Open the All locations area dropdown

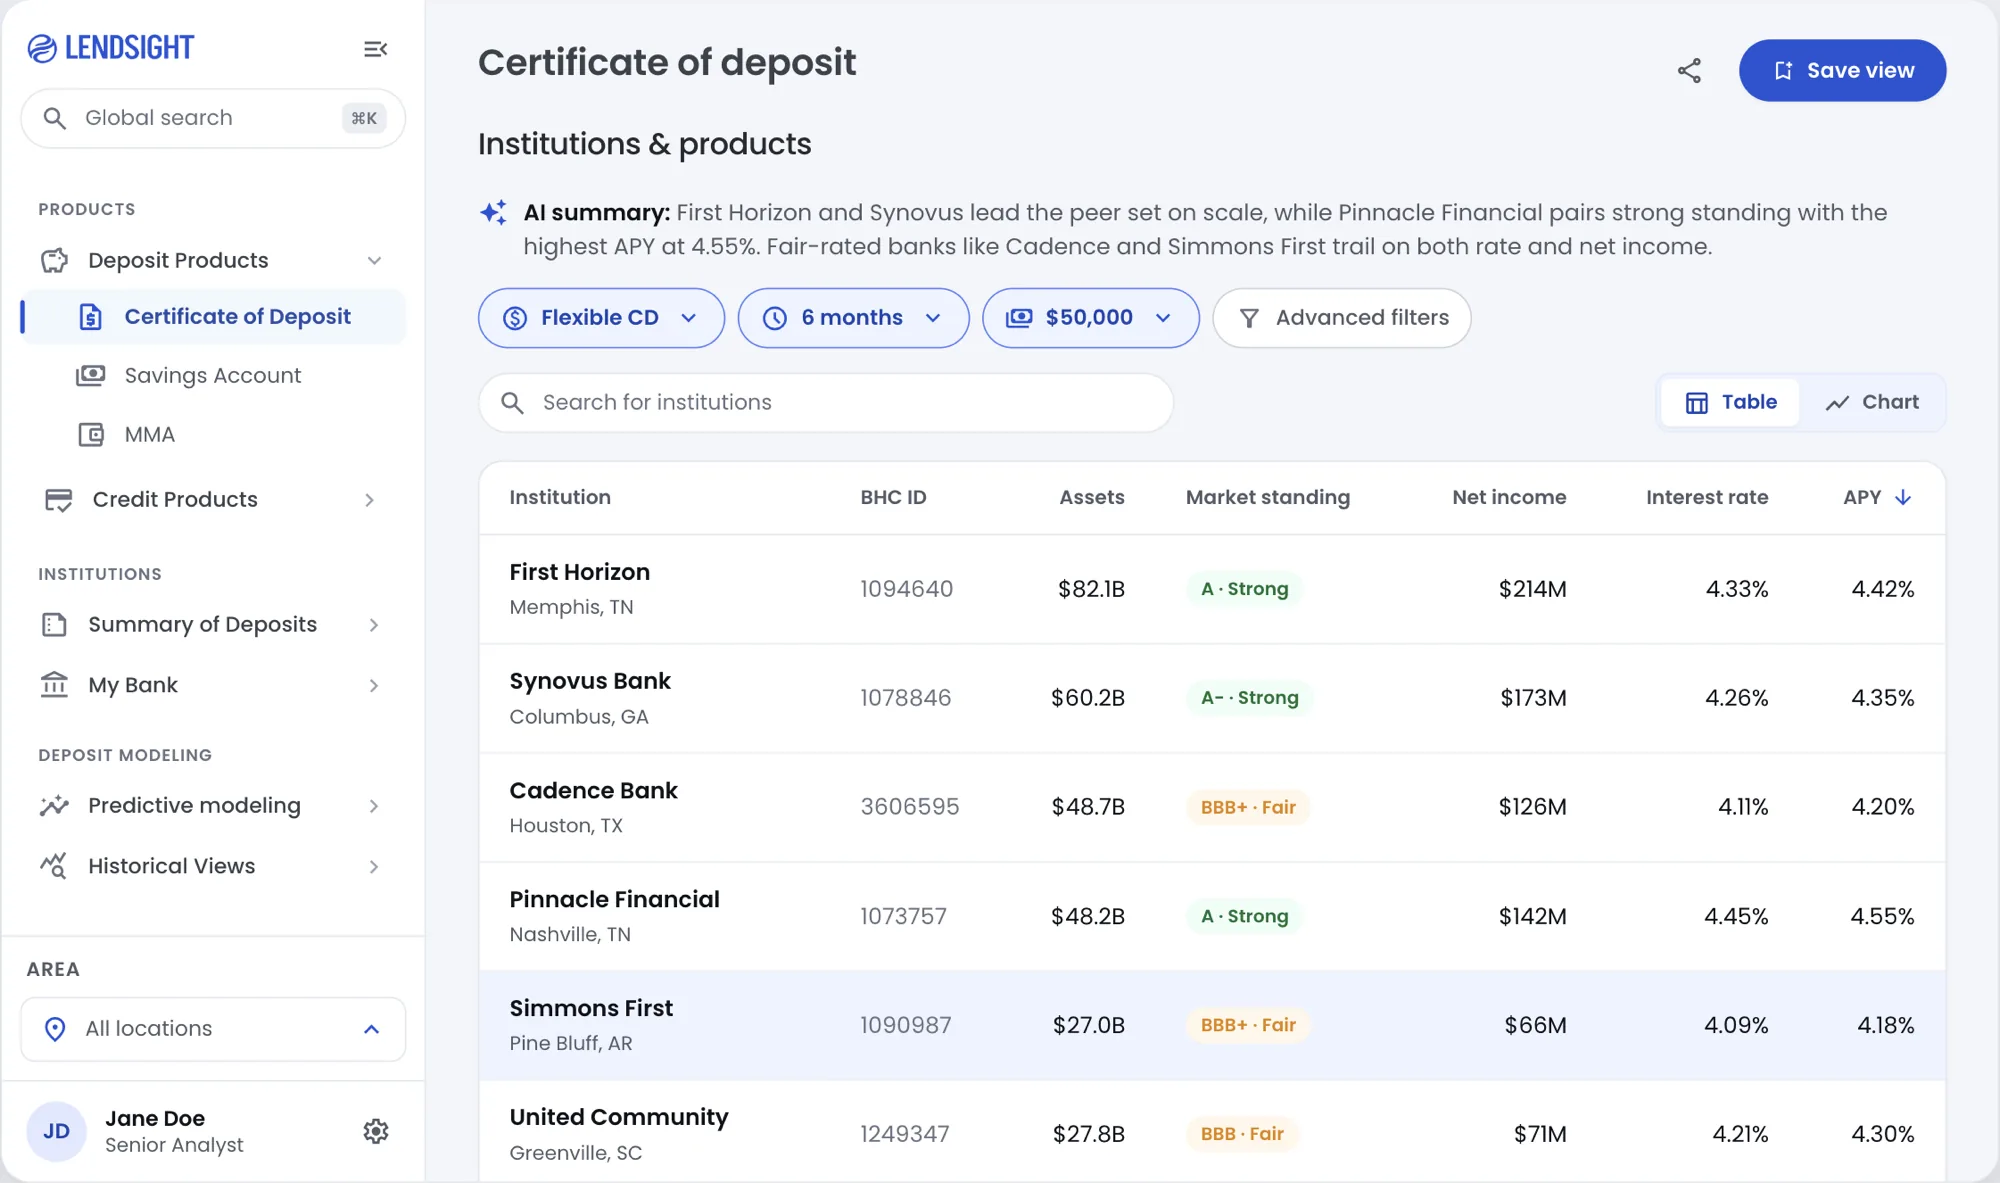213,1029
